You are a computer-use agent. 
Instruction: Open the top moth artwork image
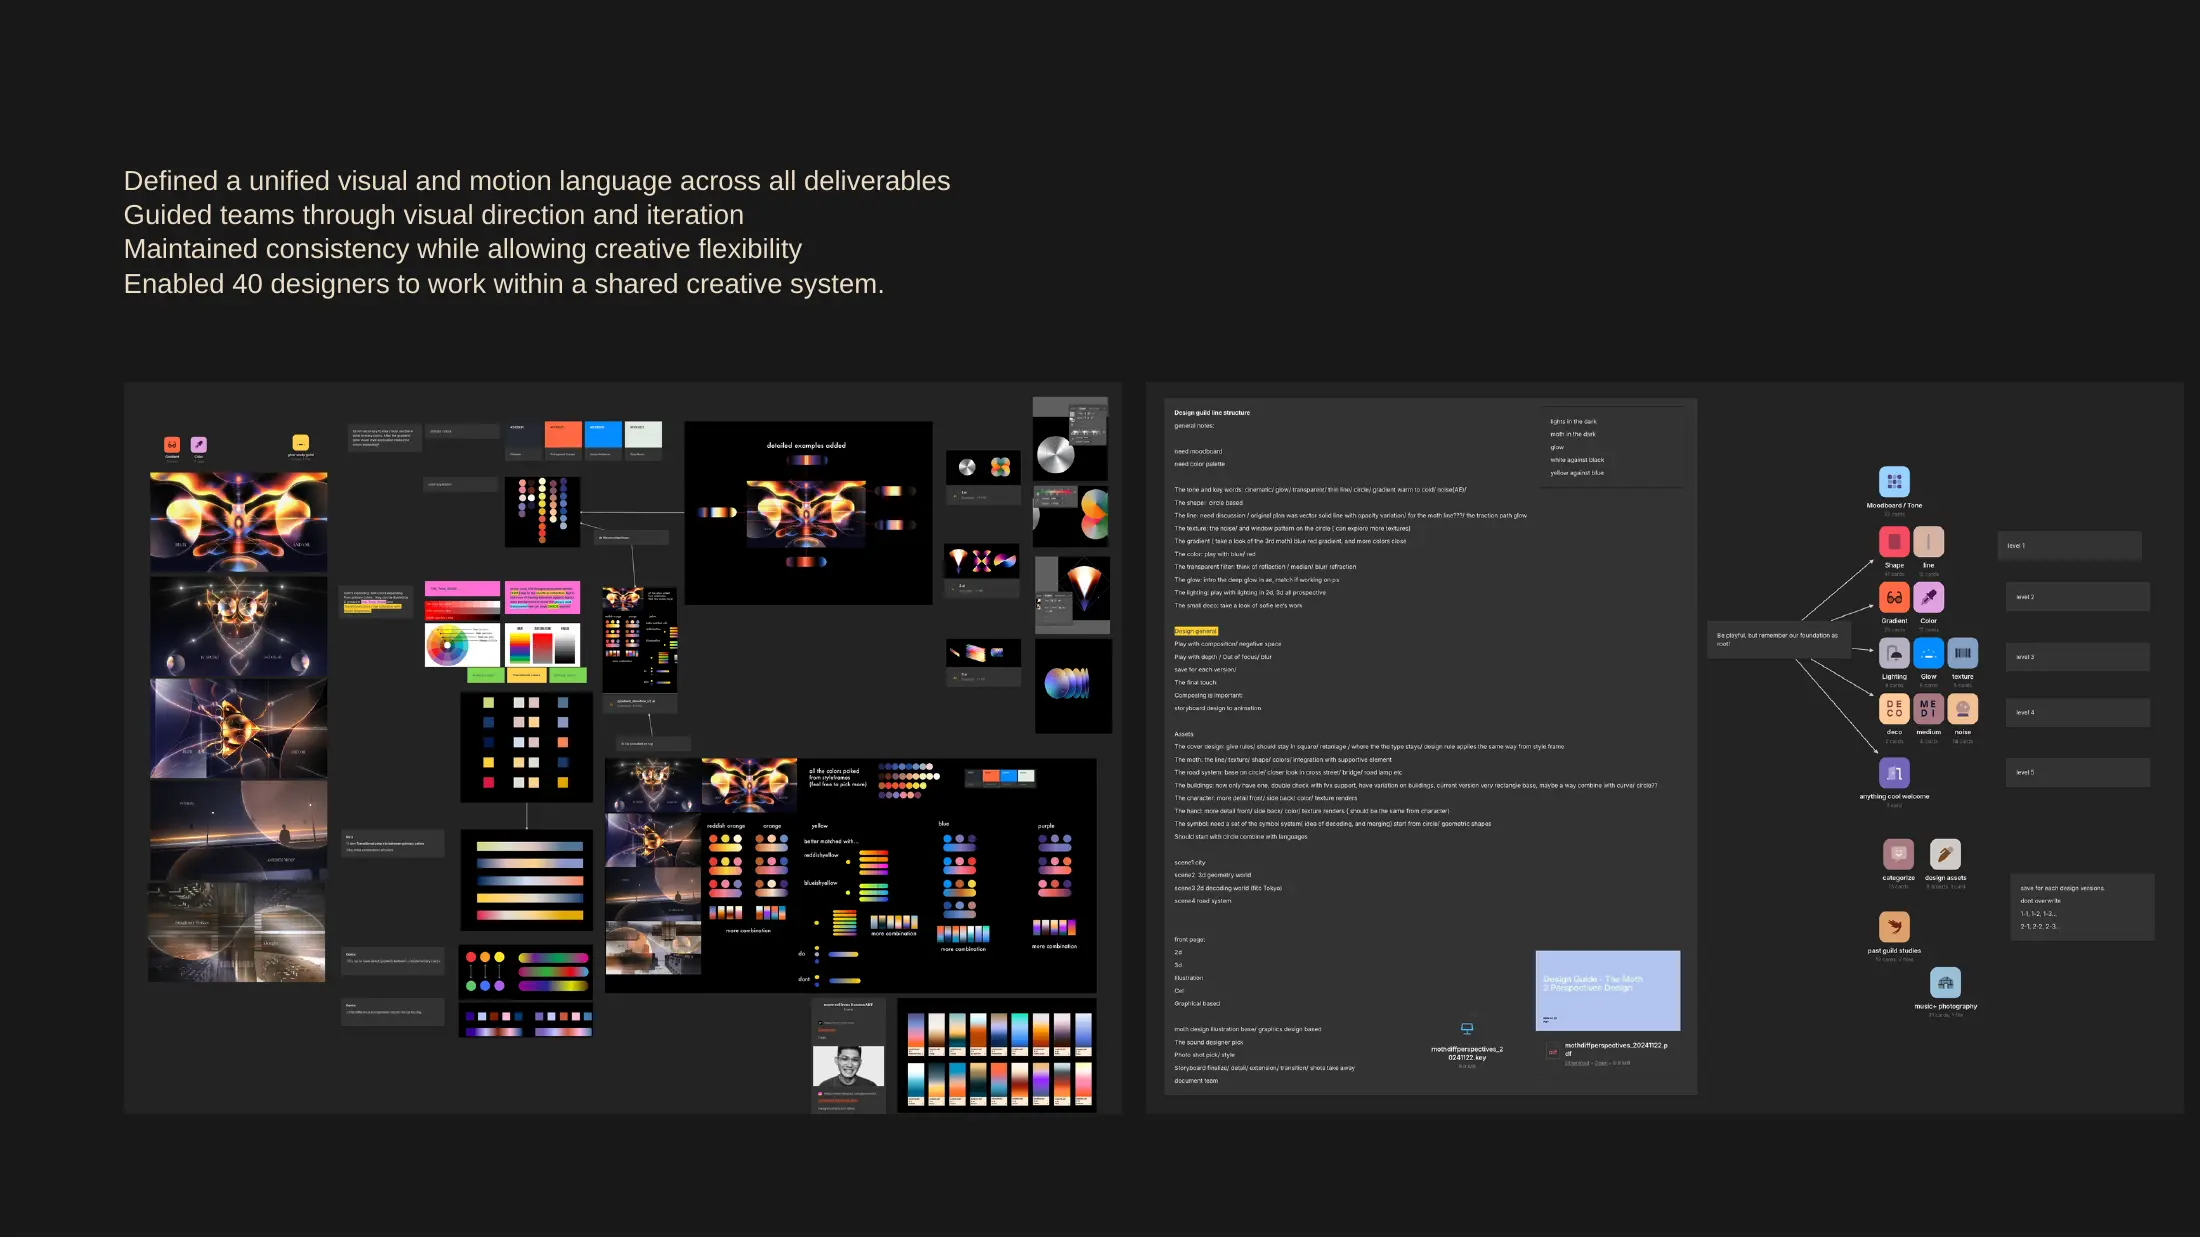(x=239, y=522)
